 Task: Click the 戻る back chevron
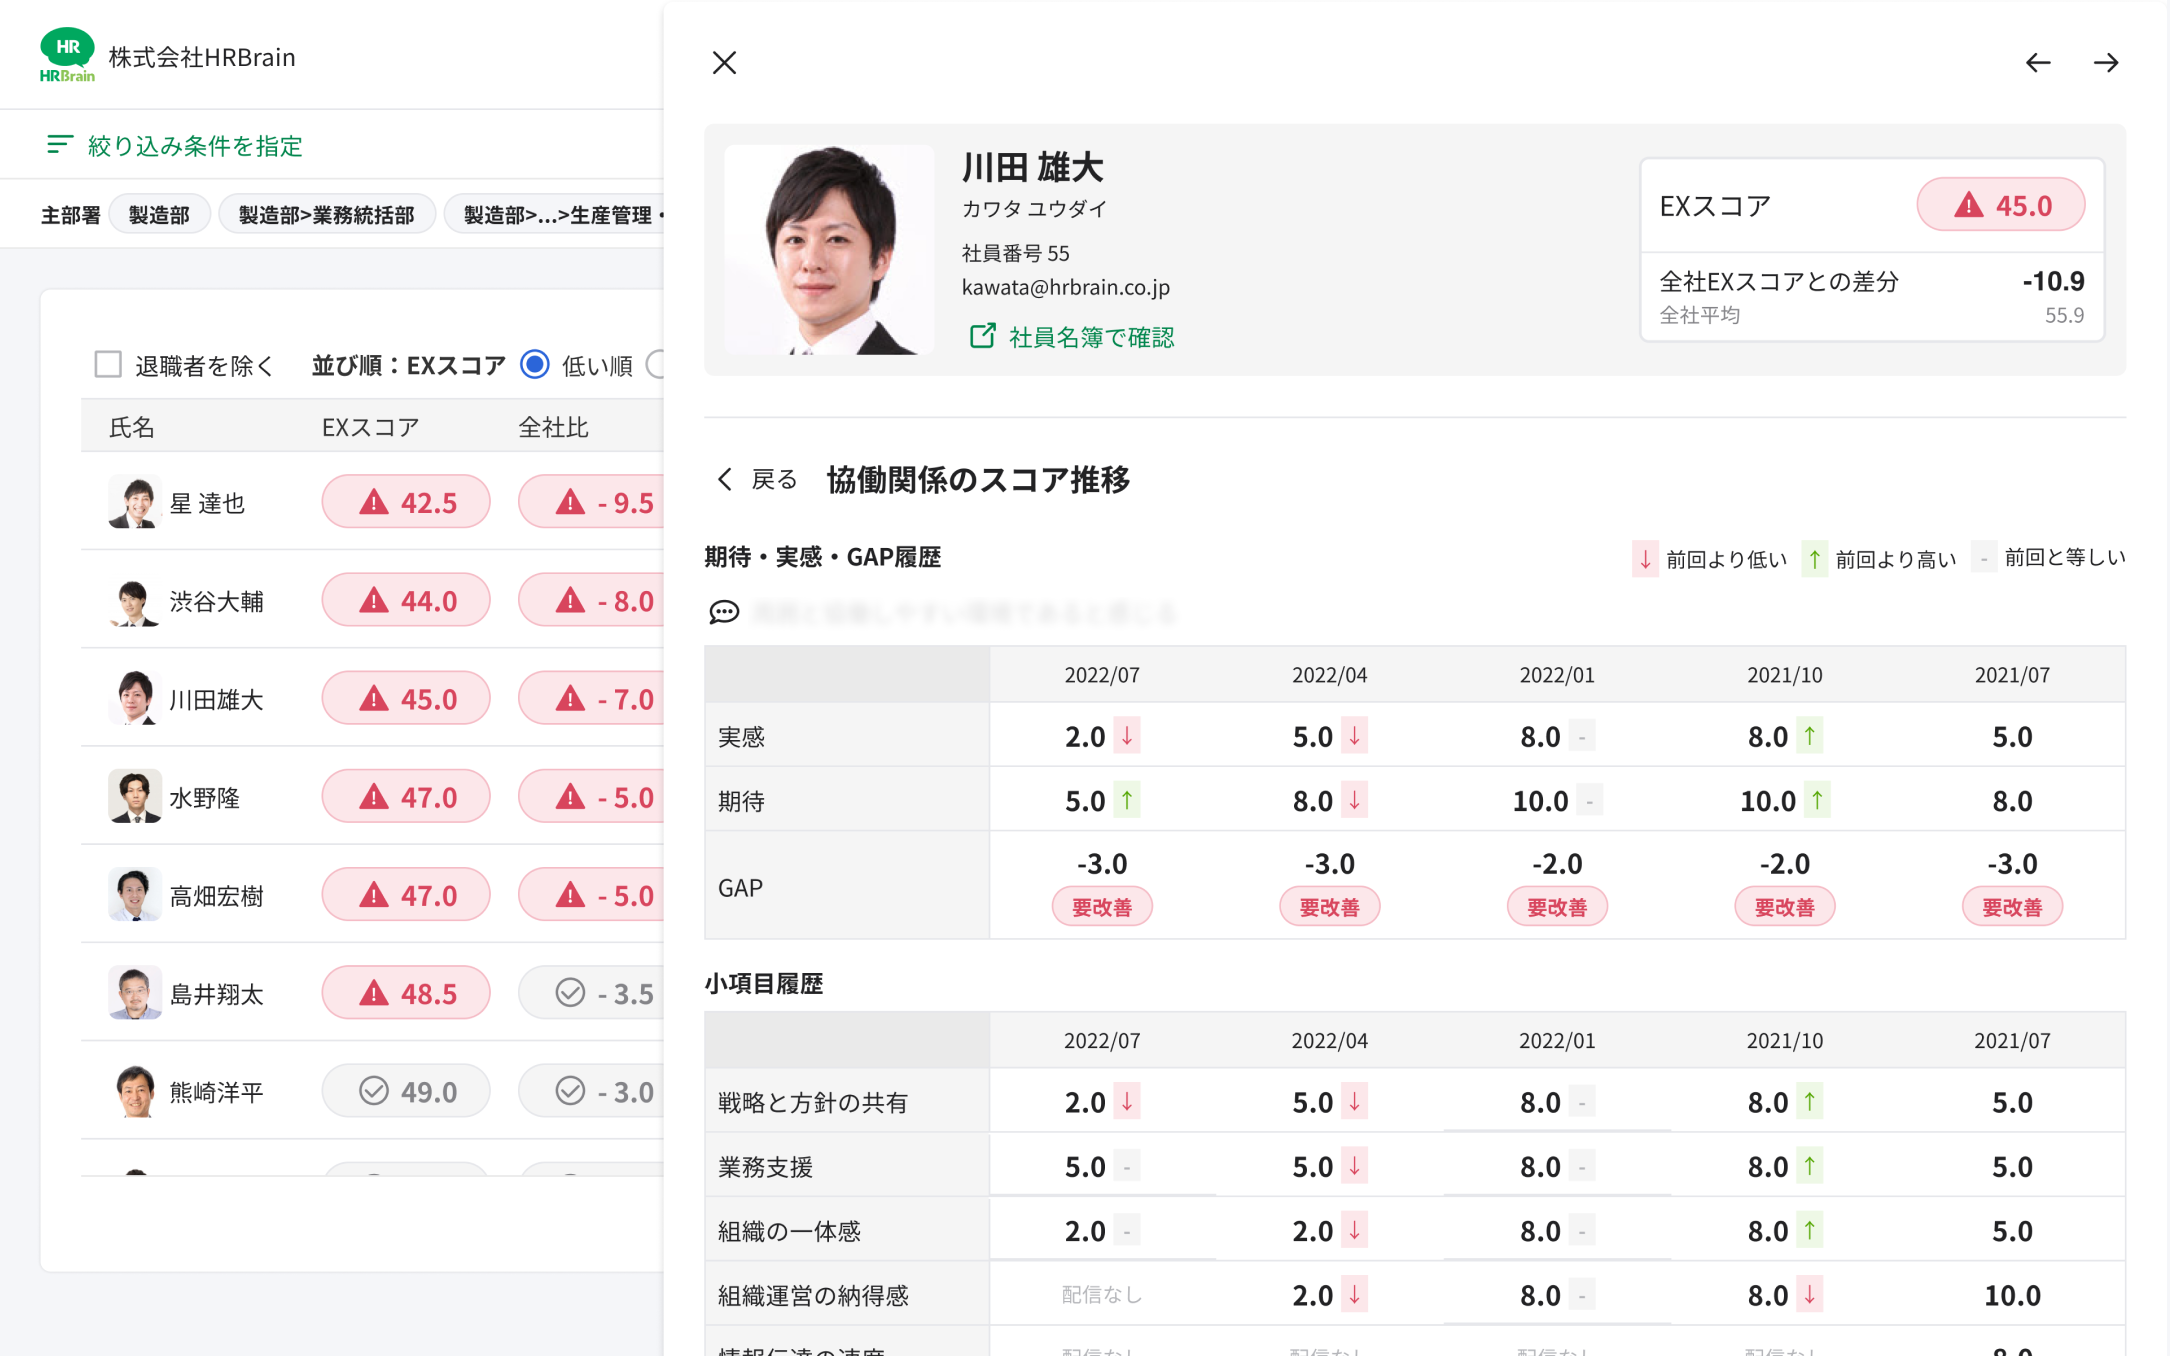(x=725, y=480)
